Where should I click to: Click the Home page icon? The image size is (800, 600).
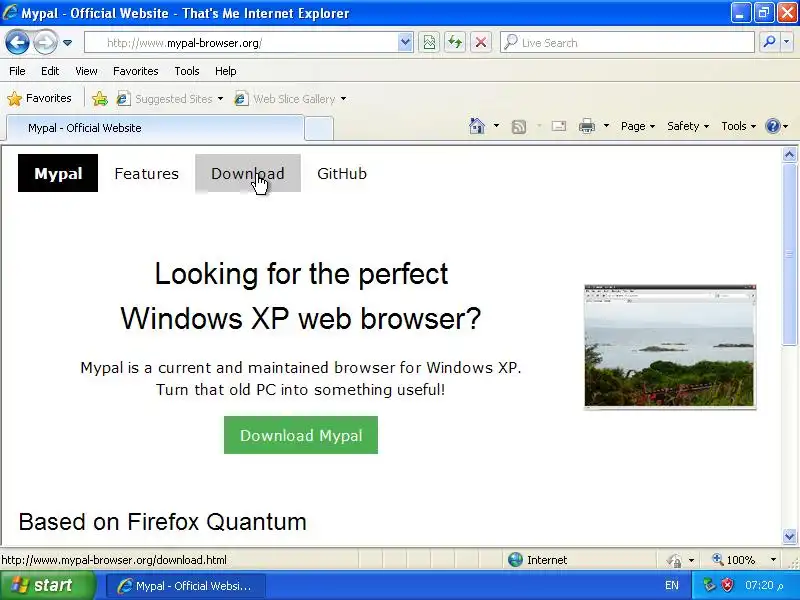[x=477, y=126]
